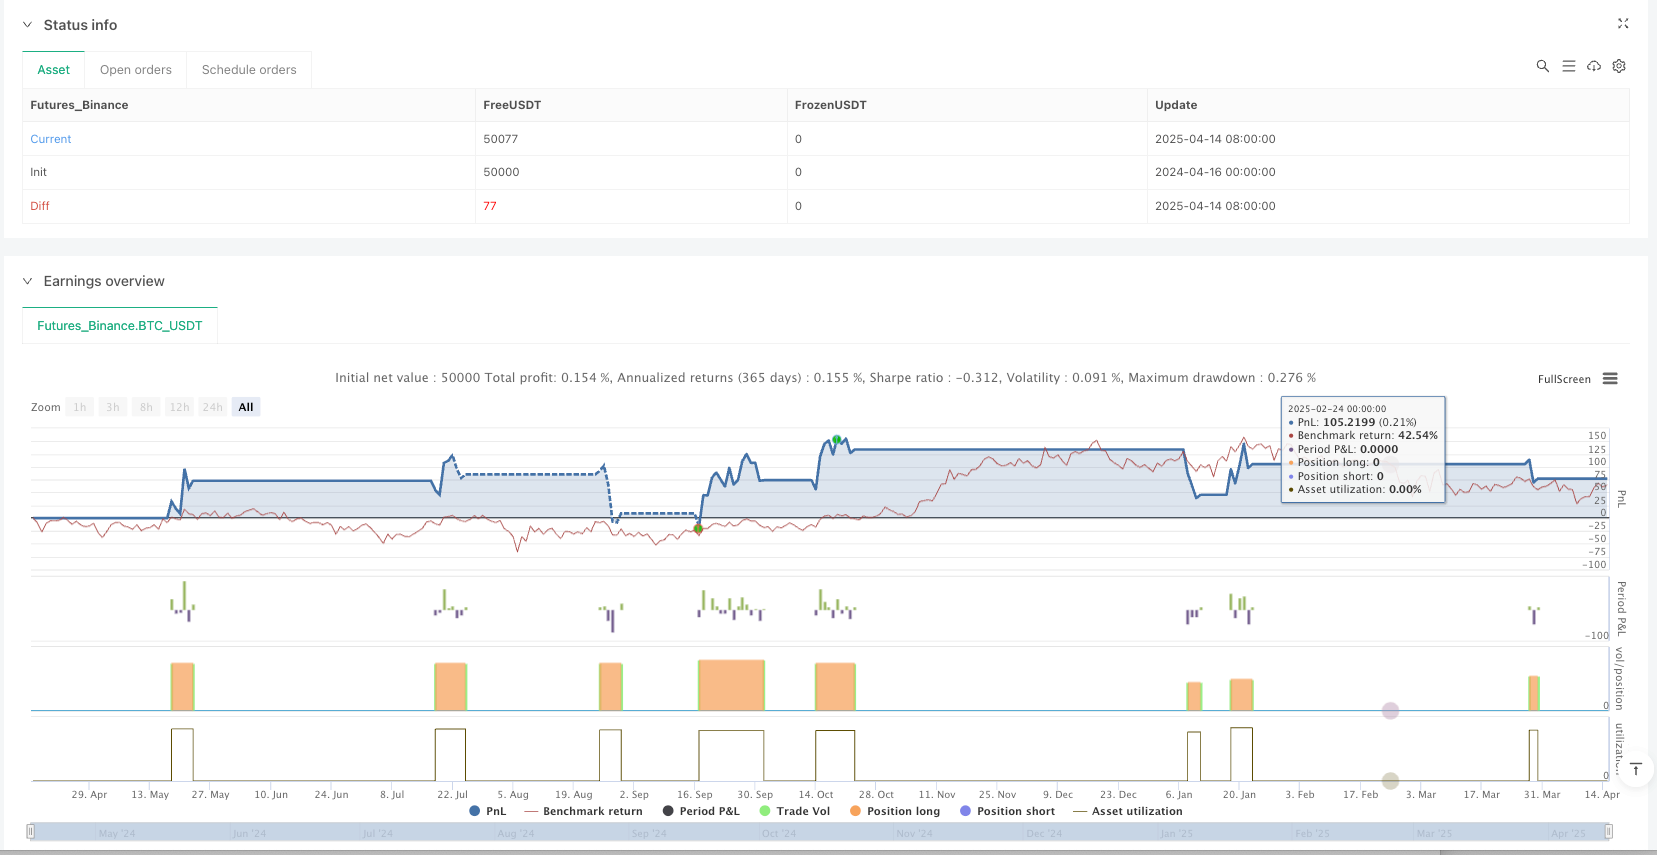The height and width of the screenshot is (855, 1657).
Task: Grab the left range navigator handle
Action: [31, 832]
